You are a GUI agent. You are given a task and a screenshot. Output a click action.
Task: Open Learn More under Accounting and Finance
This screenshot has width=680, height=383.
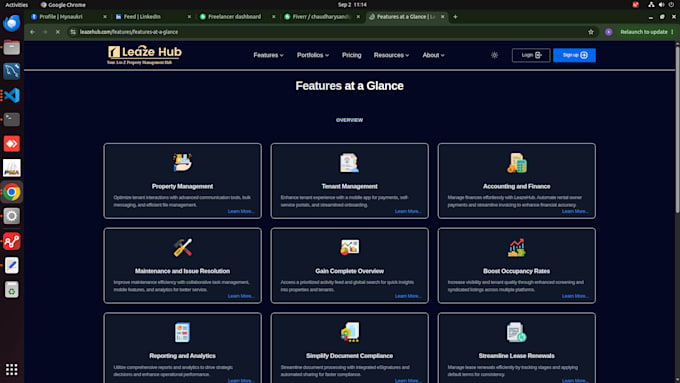pyautogui.click(x=575, y=211)
